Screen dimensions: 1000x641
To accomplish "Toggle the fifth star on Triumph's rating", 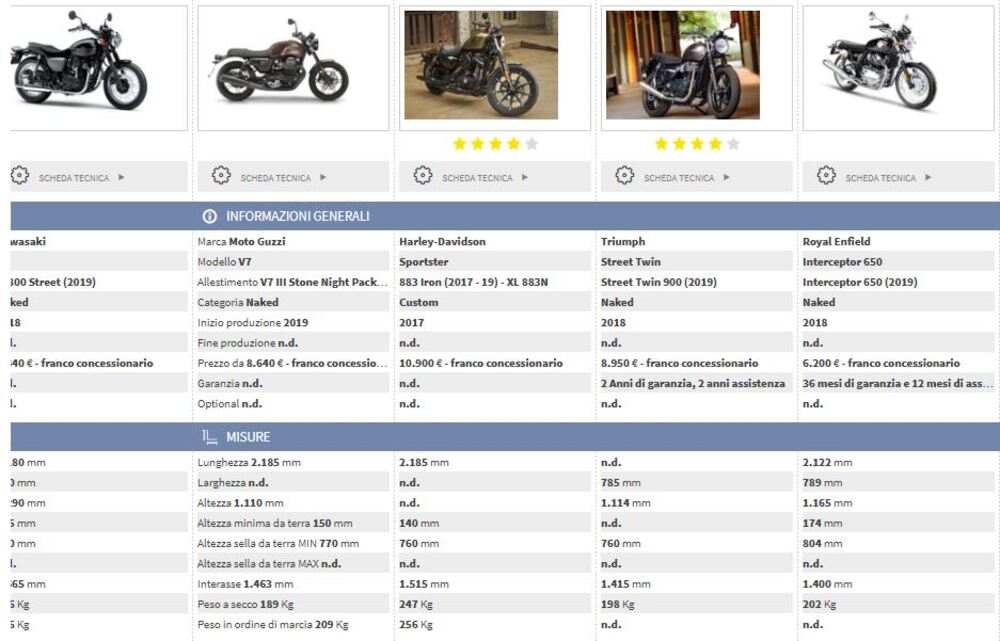I will [x=732, y=143].
